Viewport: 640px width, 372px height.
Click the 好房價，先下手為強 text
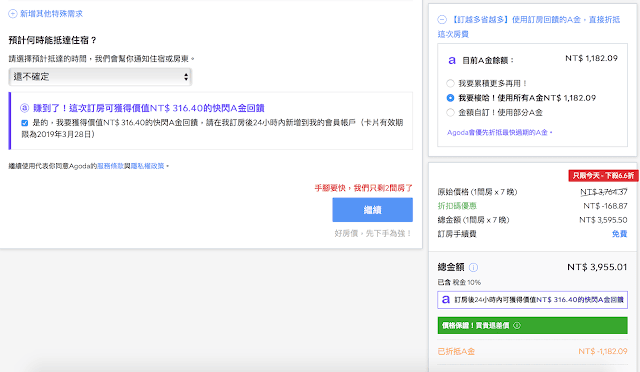[x=373, y=233]
